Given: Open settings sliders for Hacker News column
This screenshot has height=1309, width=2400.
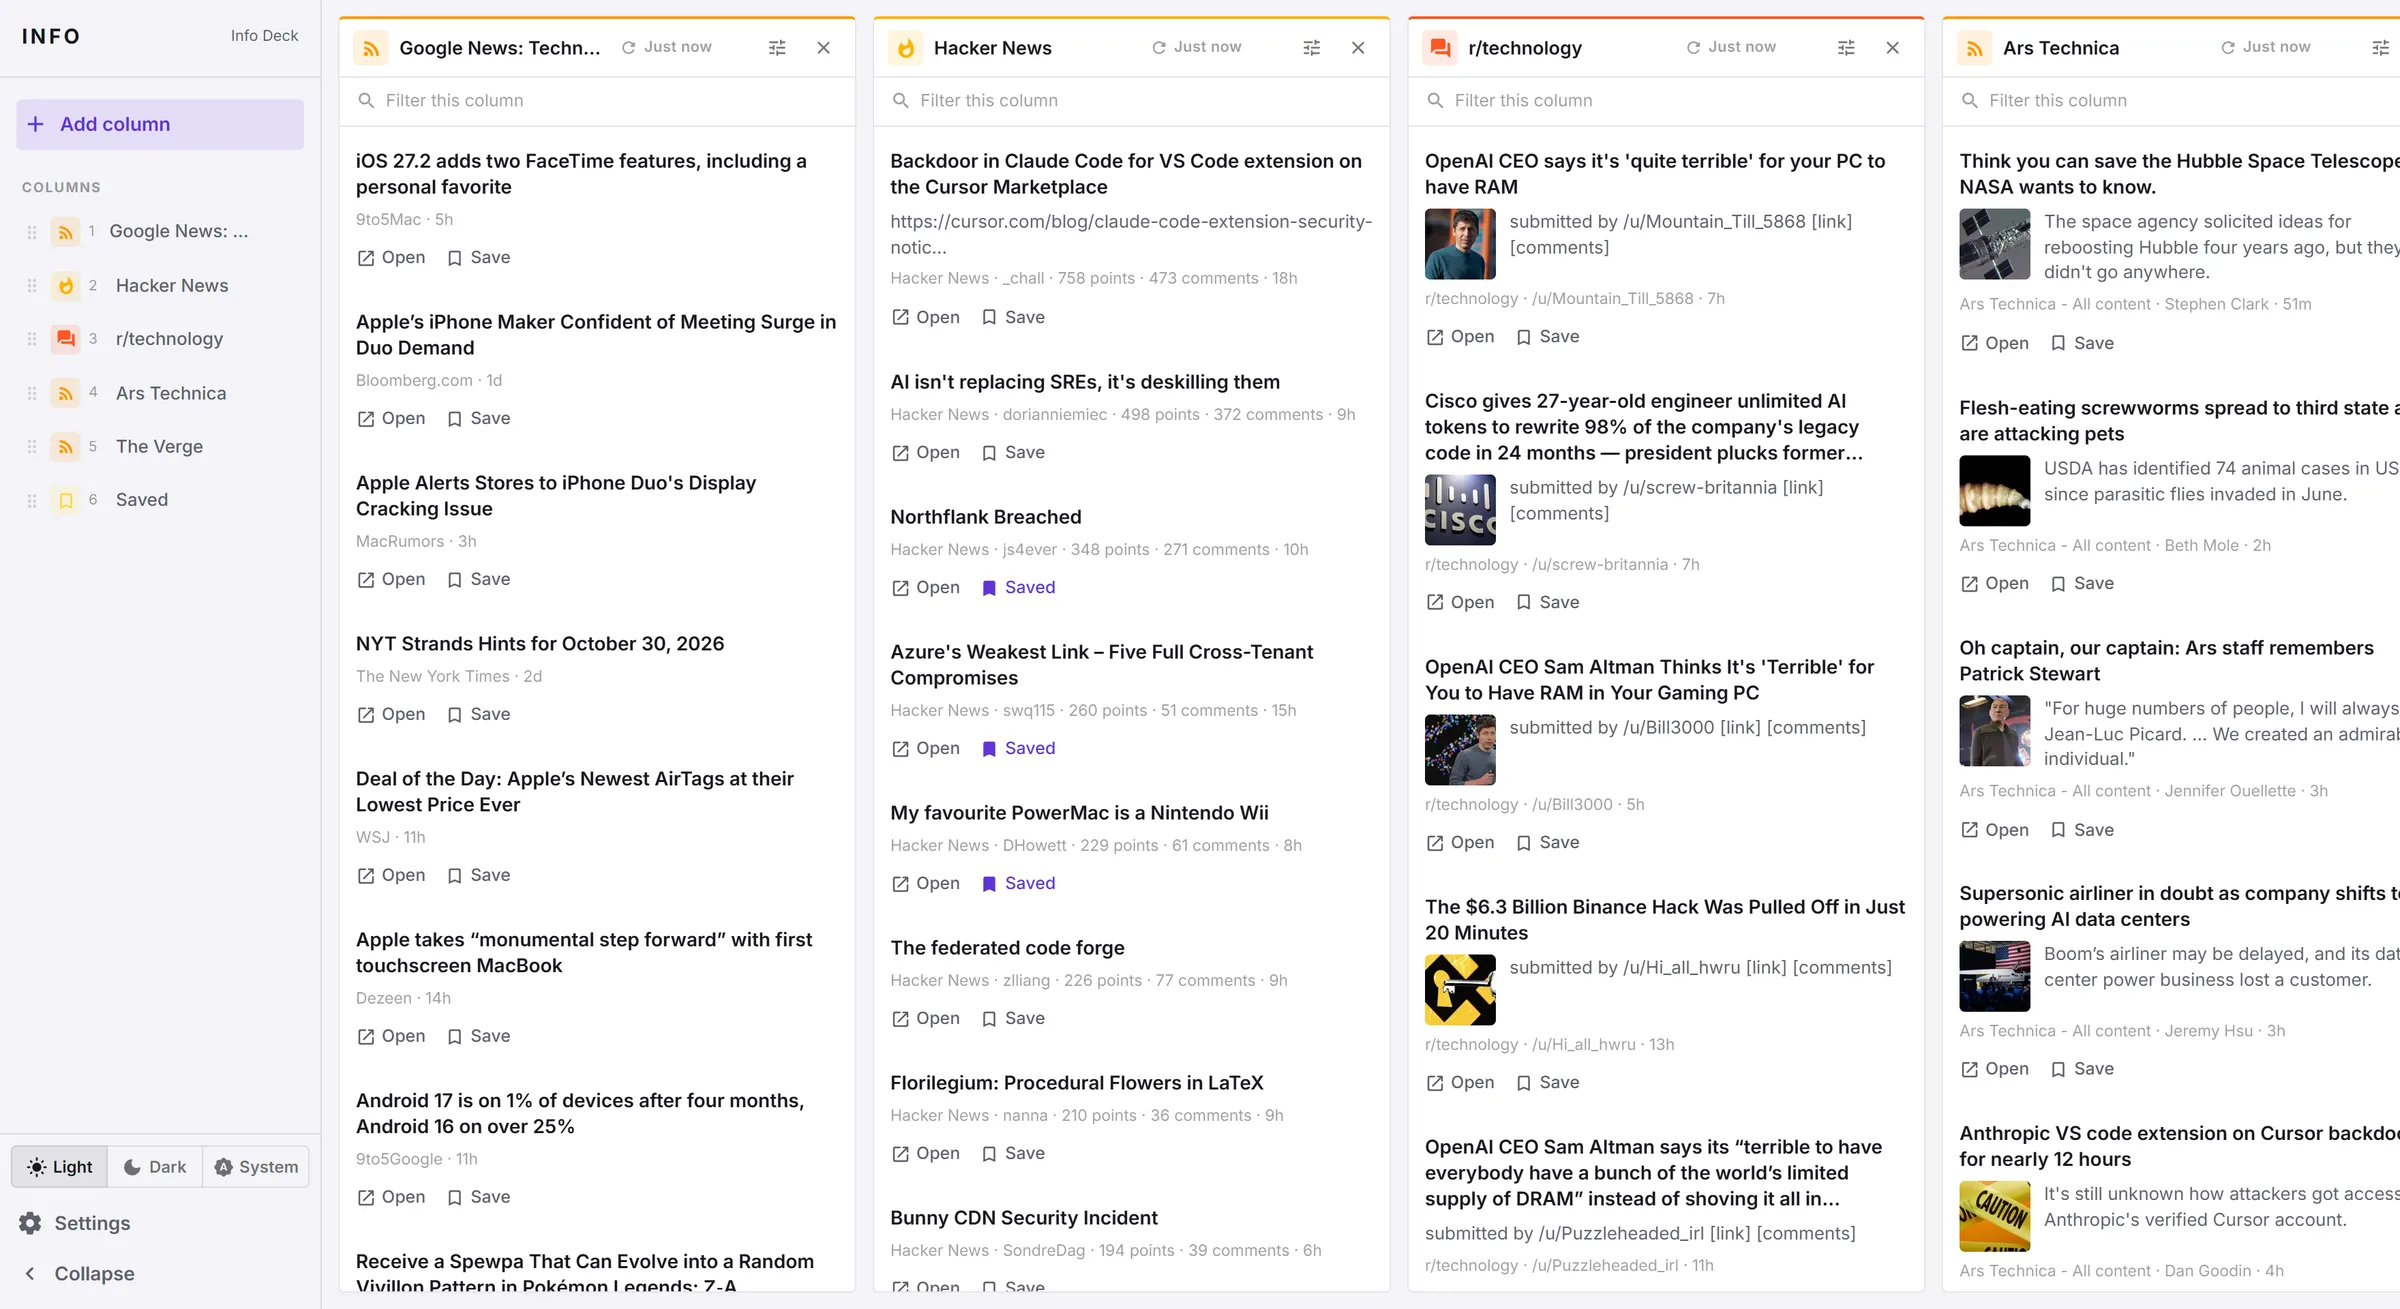Looking at the screenshot, I should click(1312, 48).
